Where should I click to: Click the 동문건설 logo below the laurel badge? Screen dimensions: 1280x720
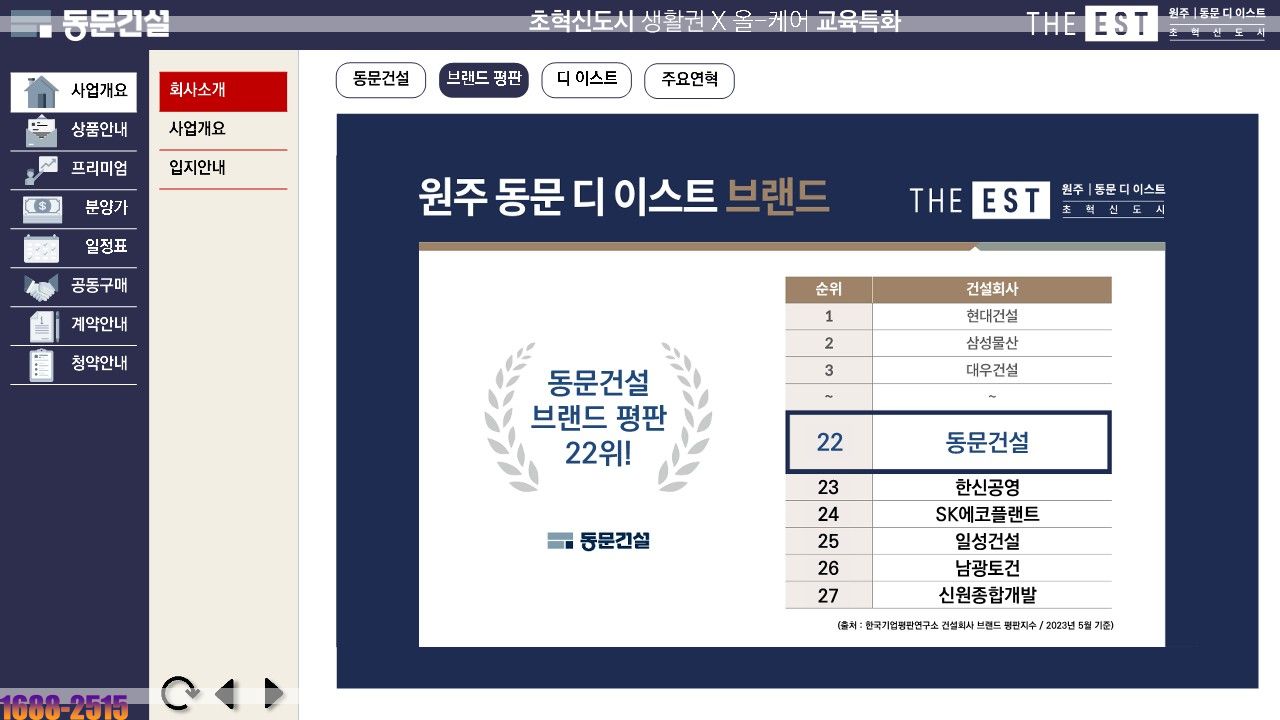pos(599,541)
